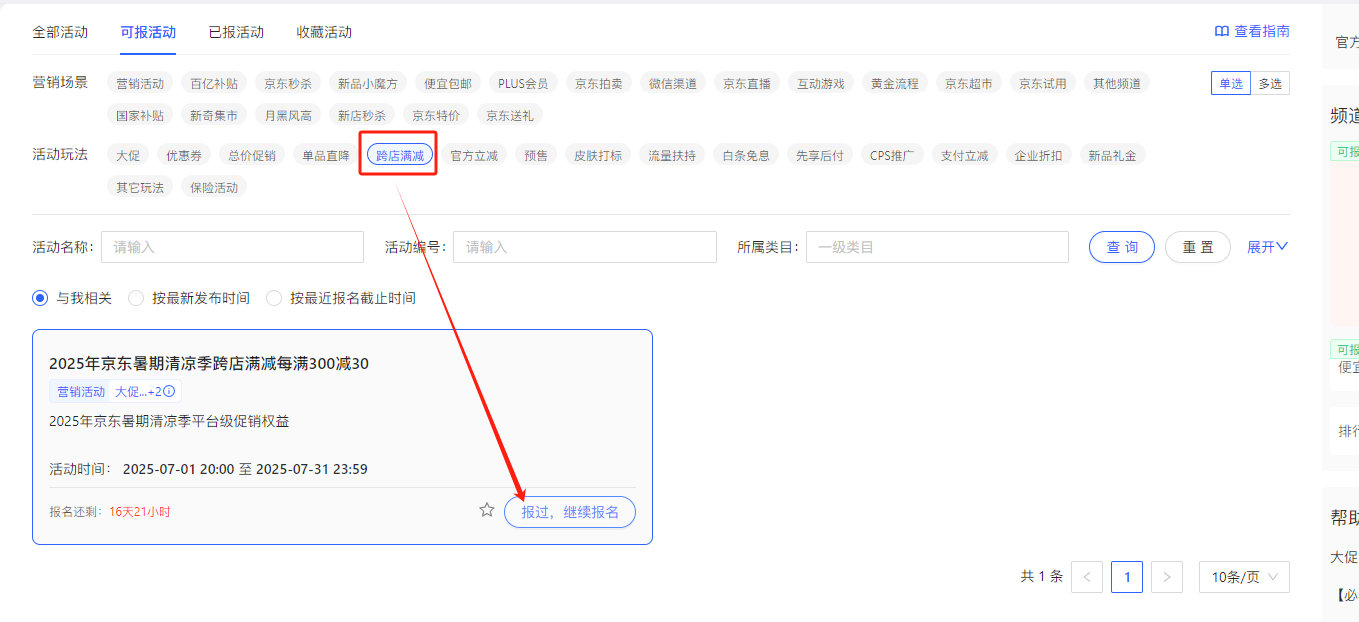
Task: Select 按最新发布时间 sort option
Action: click(x=136, y=298)
